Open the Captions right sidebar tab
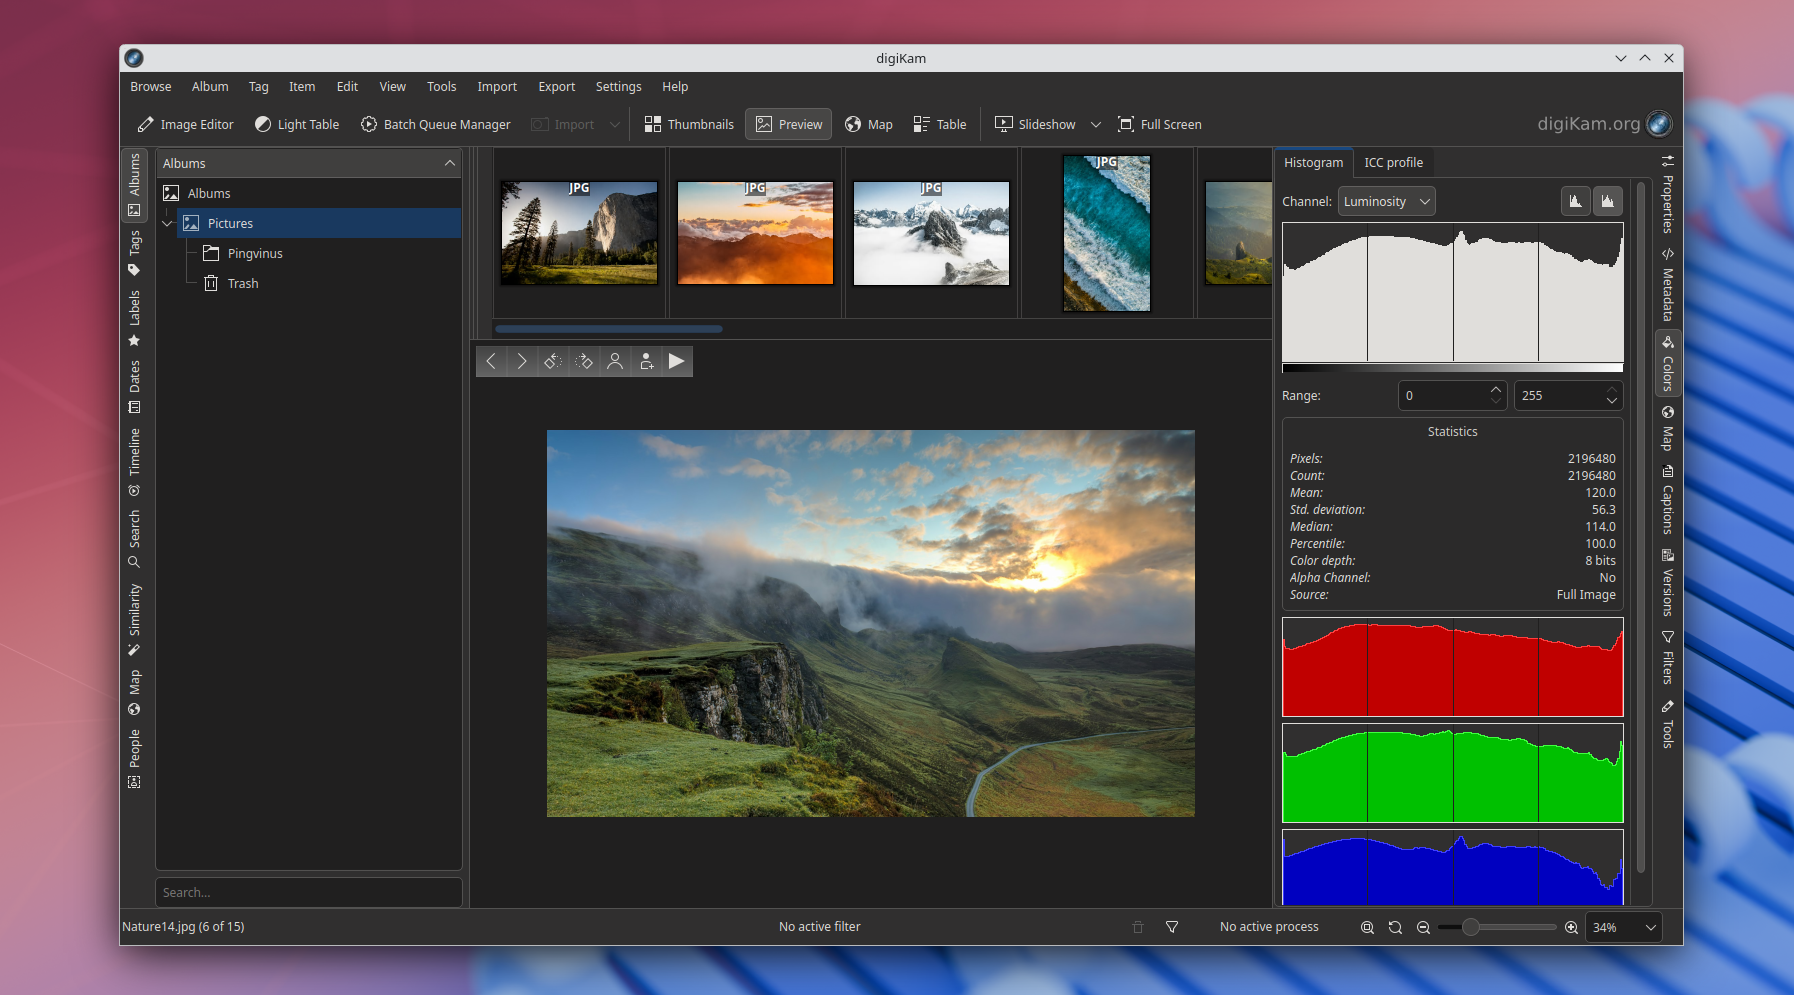The width and height of the screenshot is (1794, 995). click(x=1667, y=499)
